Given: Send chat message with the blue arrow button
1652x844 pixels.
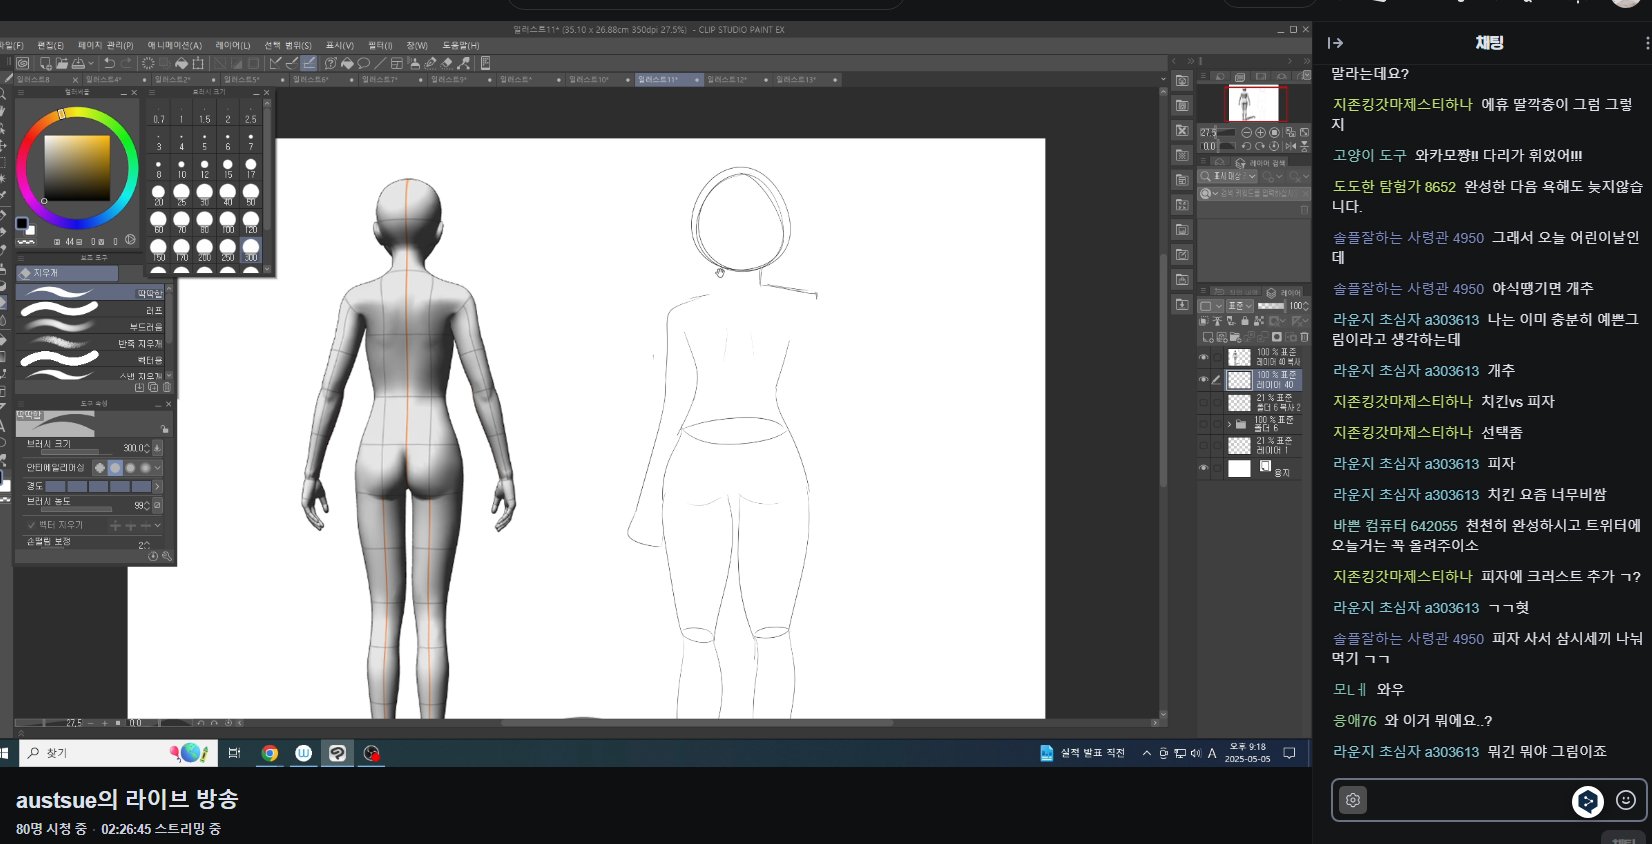Looking at the screenshot, I should [x=1588, y=801].
